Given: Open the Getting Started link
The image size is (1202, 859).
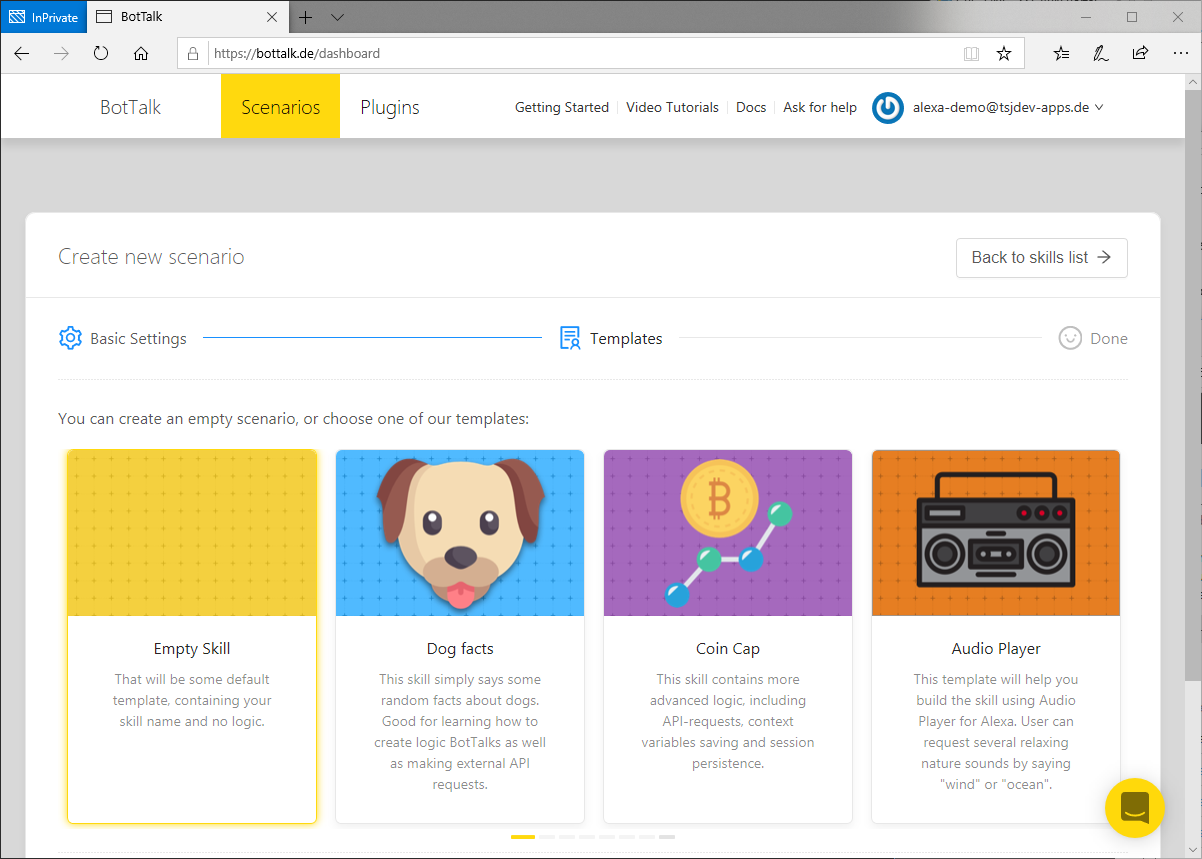Looking at the screenshot, I should (x=561, y=108).
